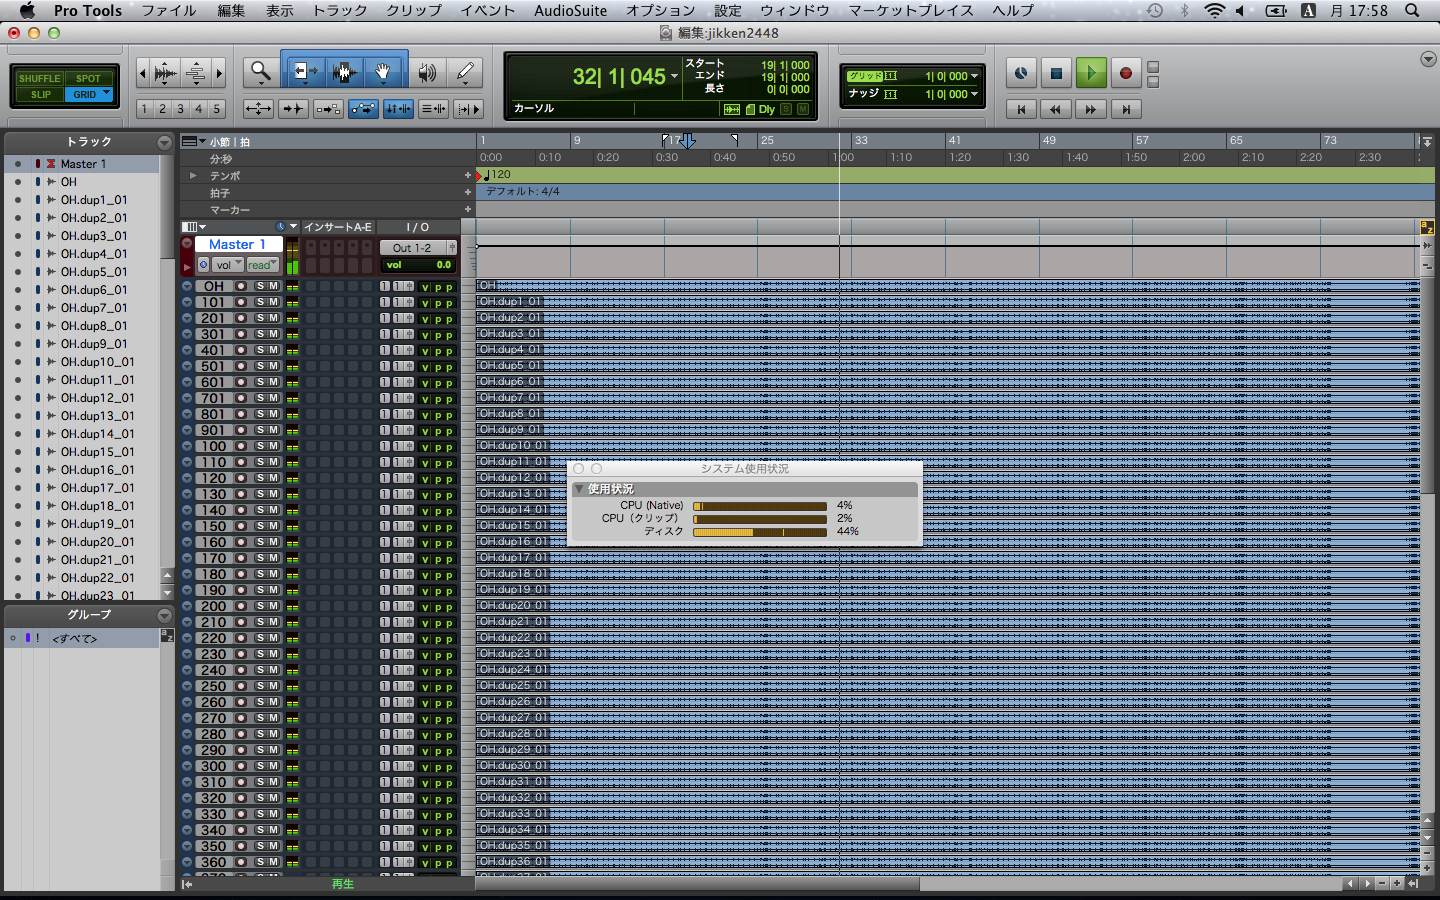Toggle visibility dot of OH.dup5_01 track
Image resolution: width=1440 pixels, height=900 pixels.
pos(17,272)
